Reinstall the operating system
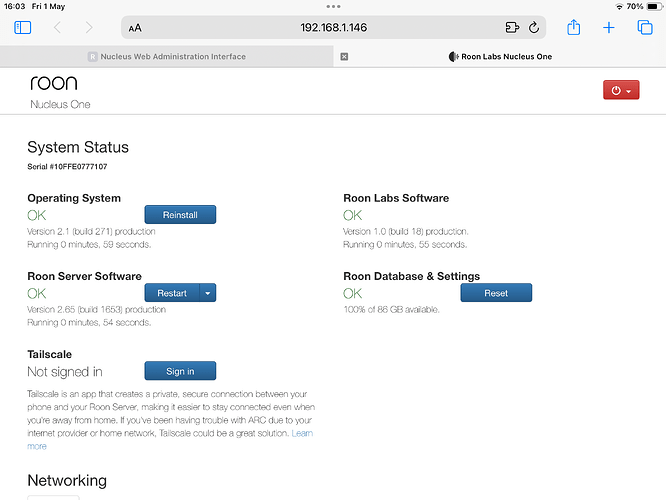The image size is (666, 500). pos(180,215)
